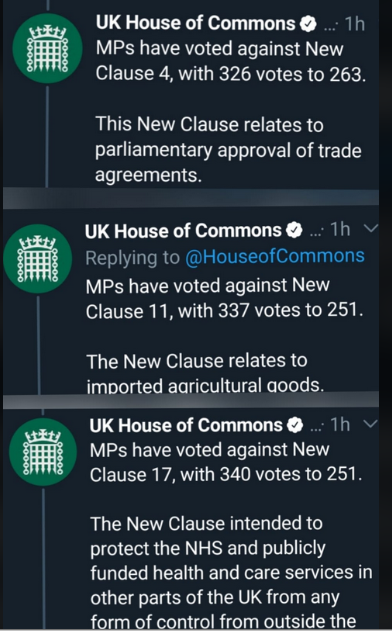The width and height of the screenshot is (392, 631).
Task: Tap the second tweet's portcullis avatar
Action: click(38, 259)
